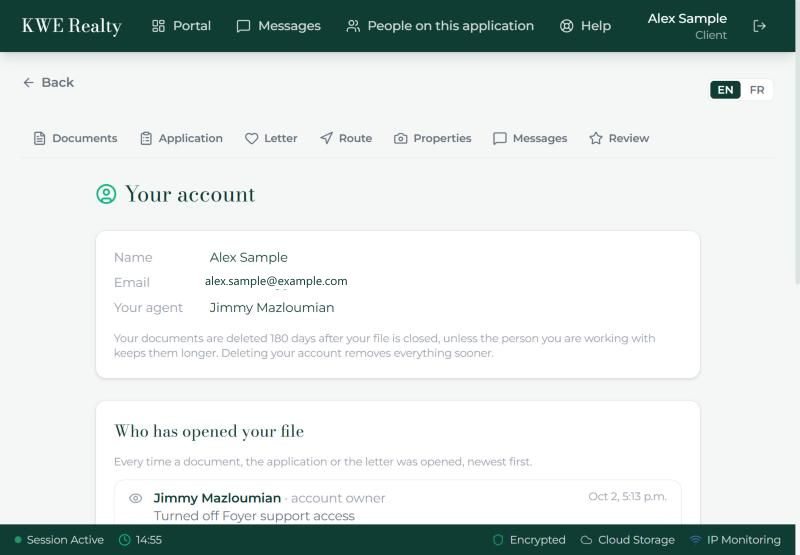Click the IP Monitoring wifi icon
Image resolution: width=800 pixels, height=555 pixels.
695,540
